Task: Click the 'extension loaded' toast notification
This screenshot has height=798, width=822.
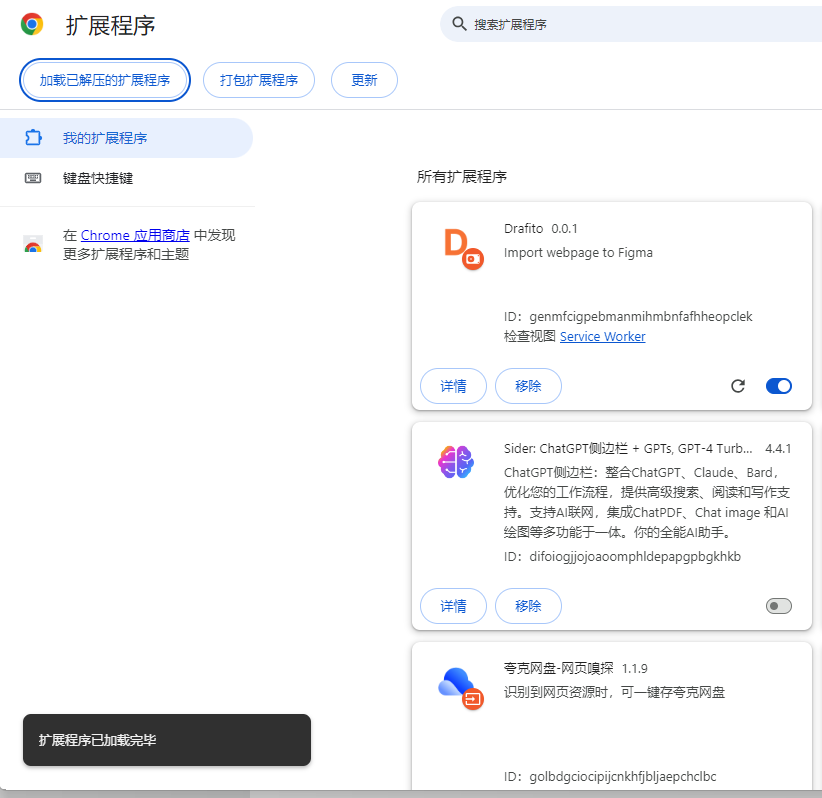Action: (167, 740)
